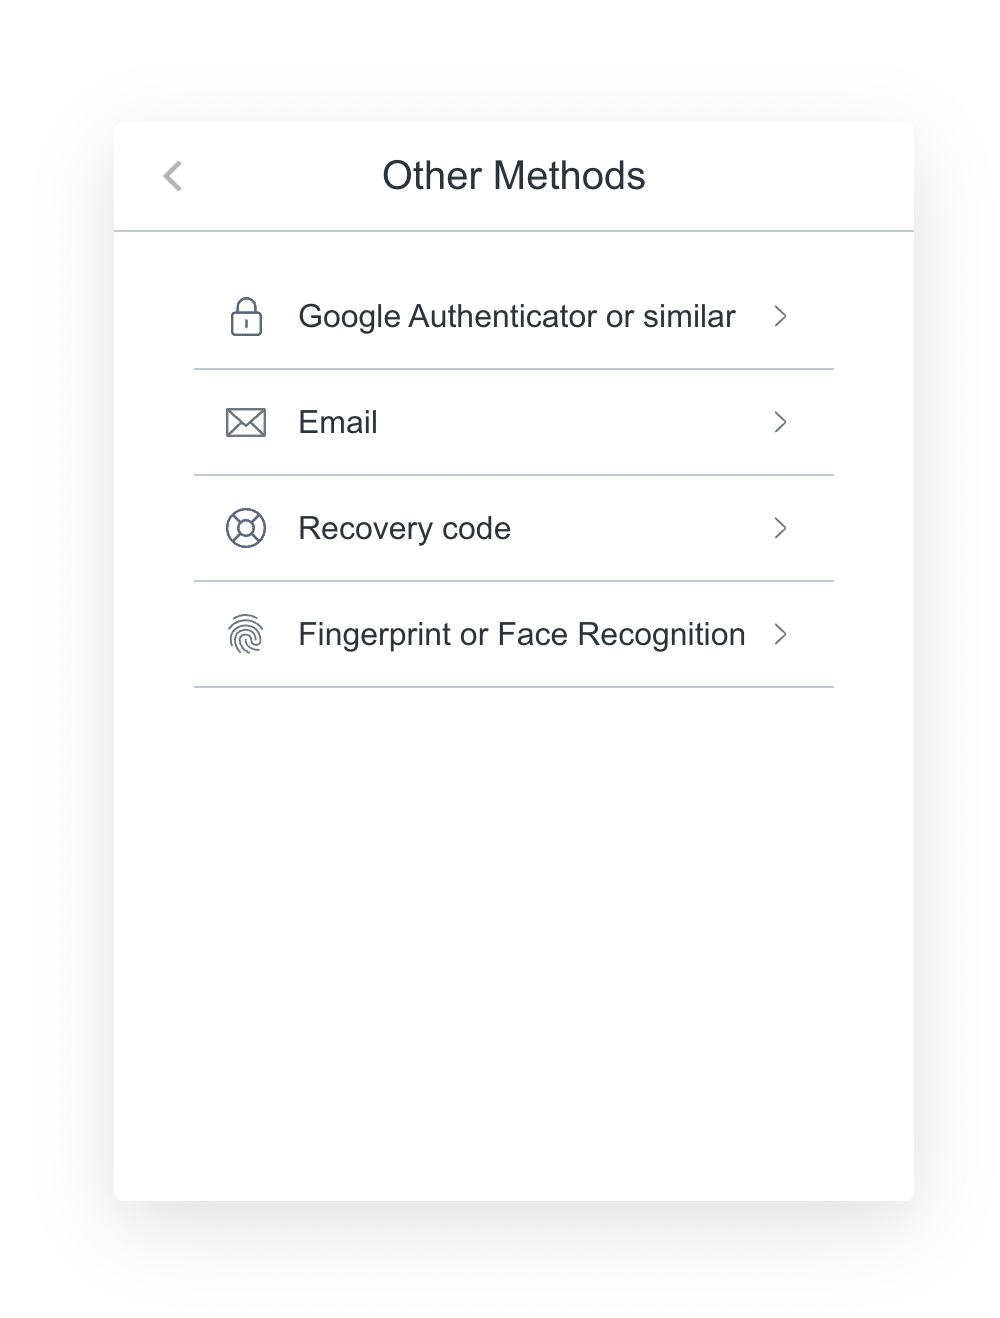The image size is (1000, 1318).
Task: Choose "Fingerprint or Face Recognition" label
Action: (521, 634)
